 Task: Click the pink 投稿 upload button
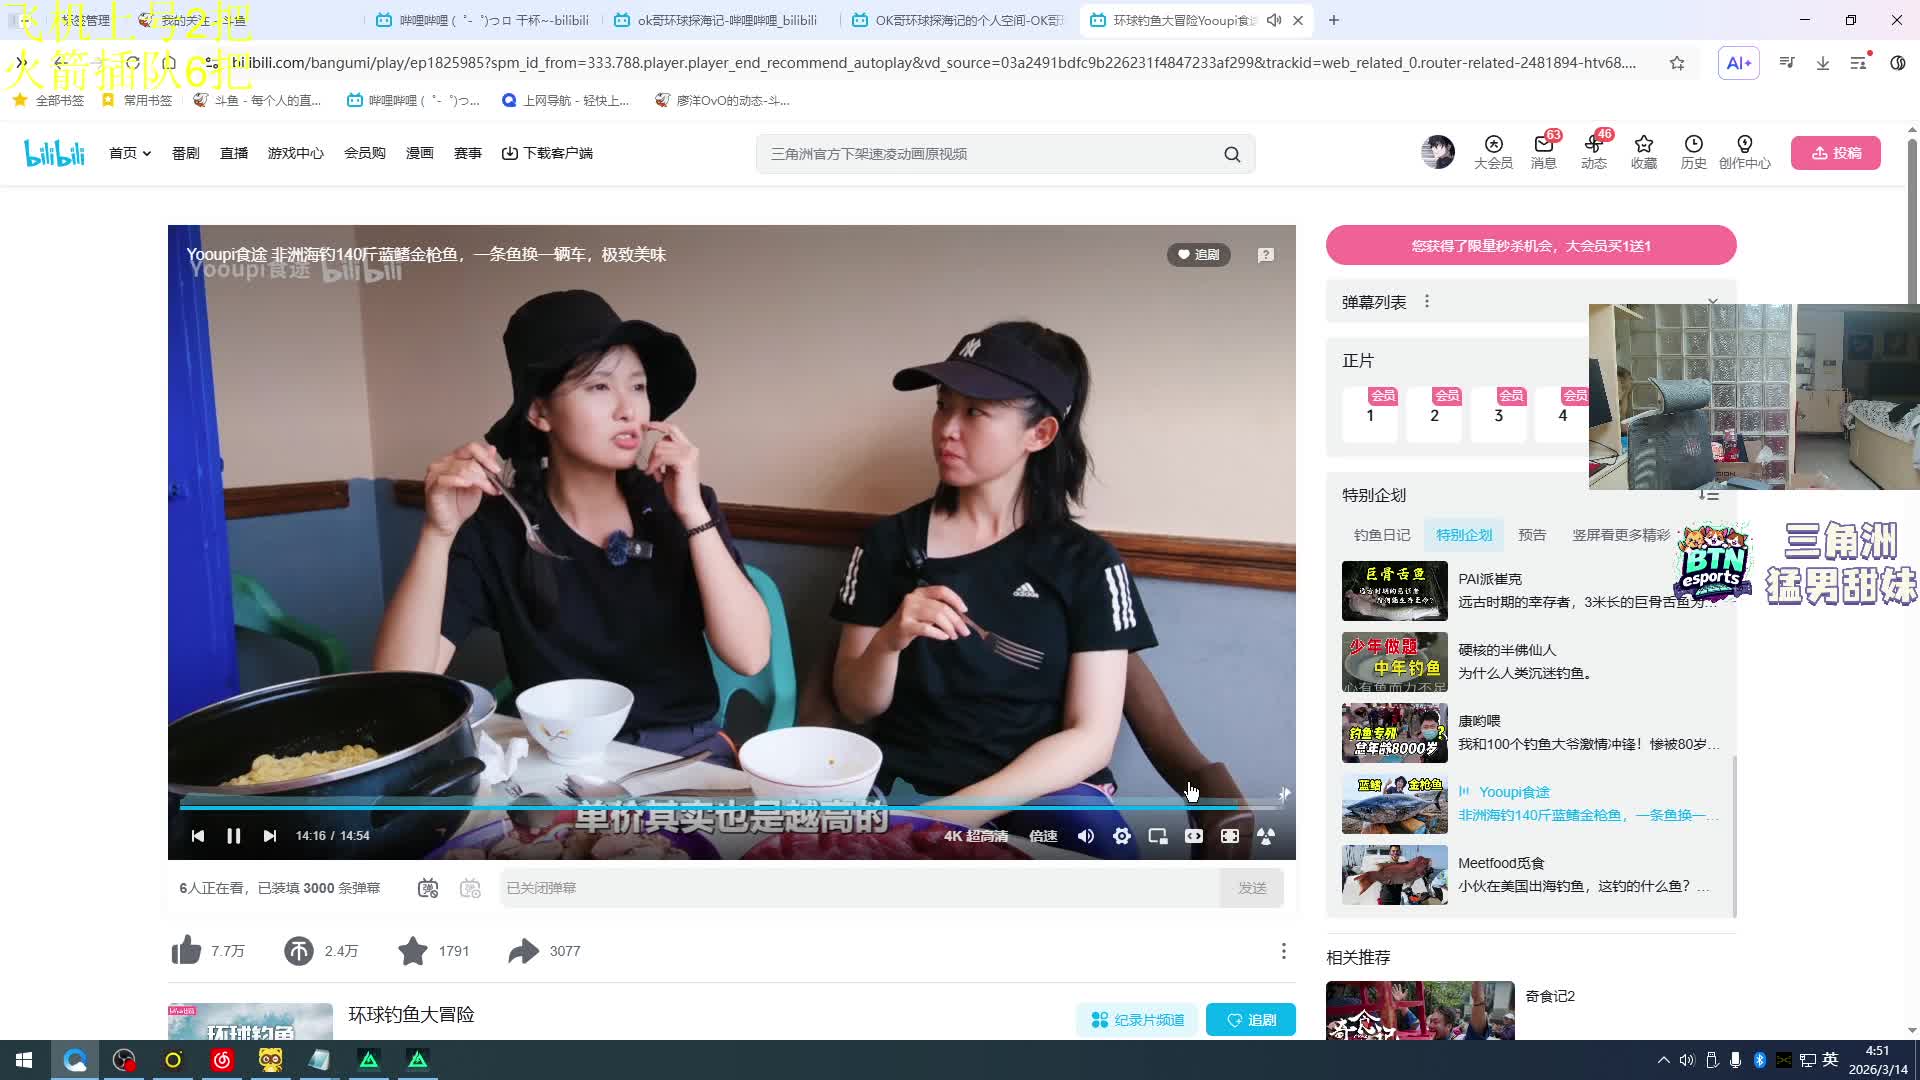coord(1835,153)
